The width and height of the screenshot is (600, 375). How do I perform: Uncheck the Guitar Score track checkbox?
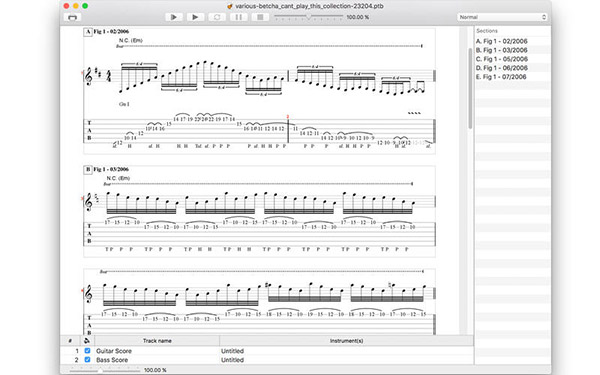pyautogui.click(x=87, y=351)
